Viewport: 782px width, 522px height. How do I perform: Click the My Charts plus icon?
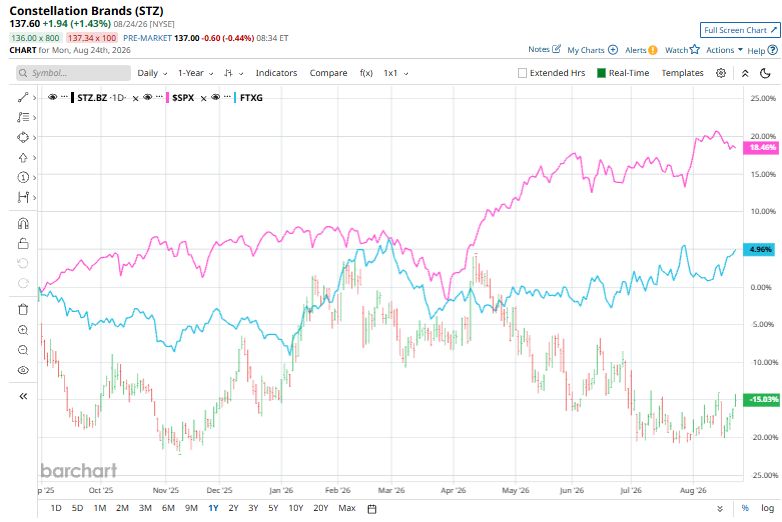click(613, 50)
